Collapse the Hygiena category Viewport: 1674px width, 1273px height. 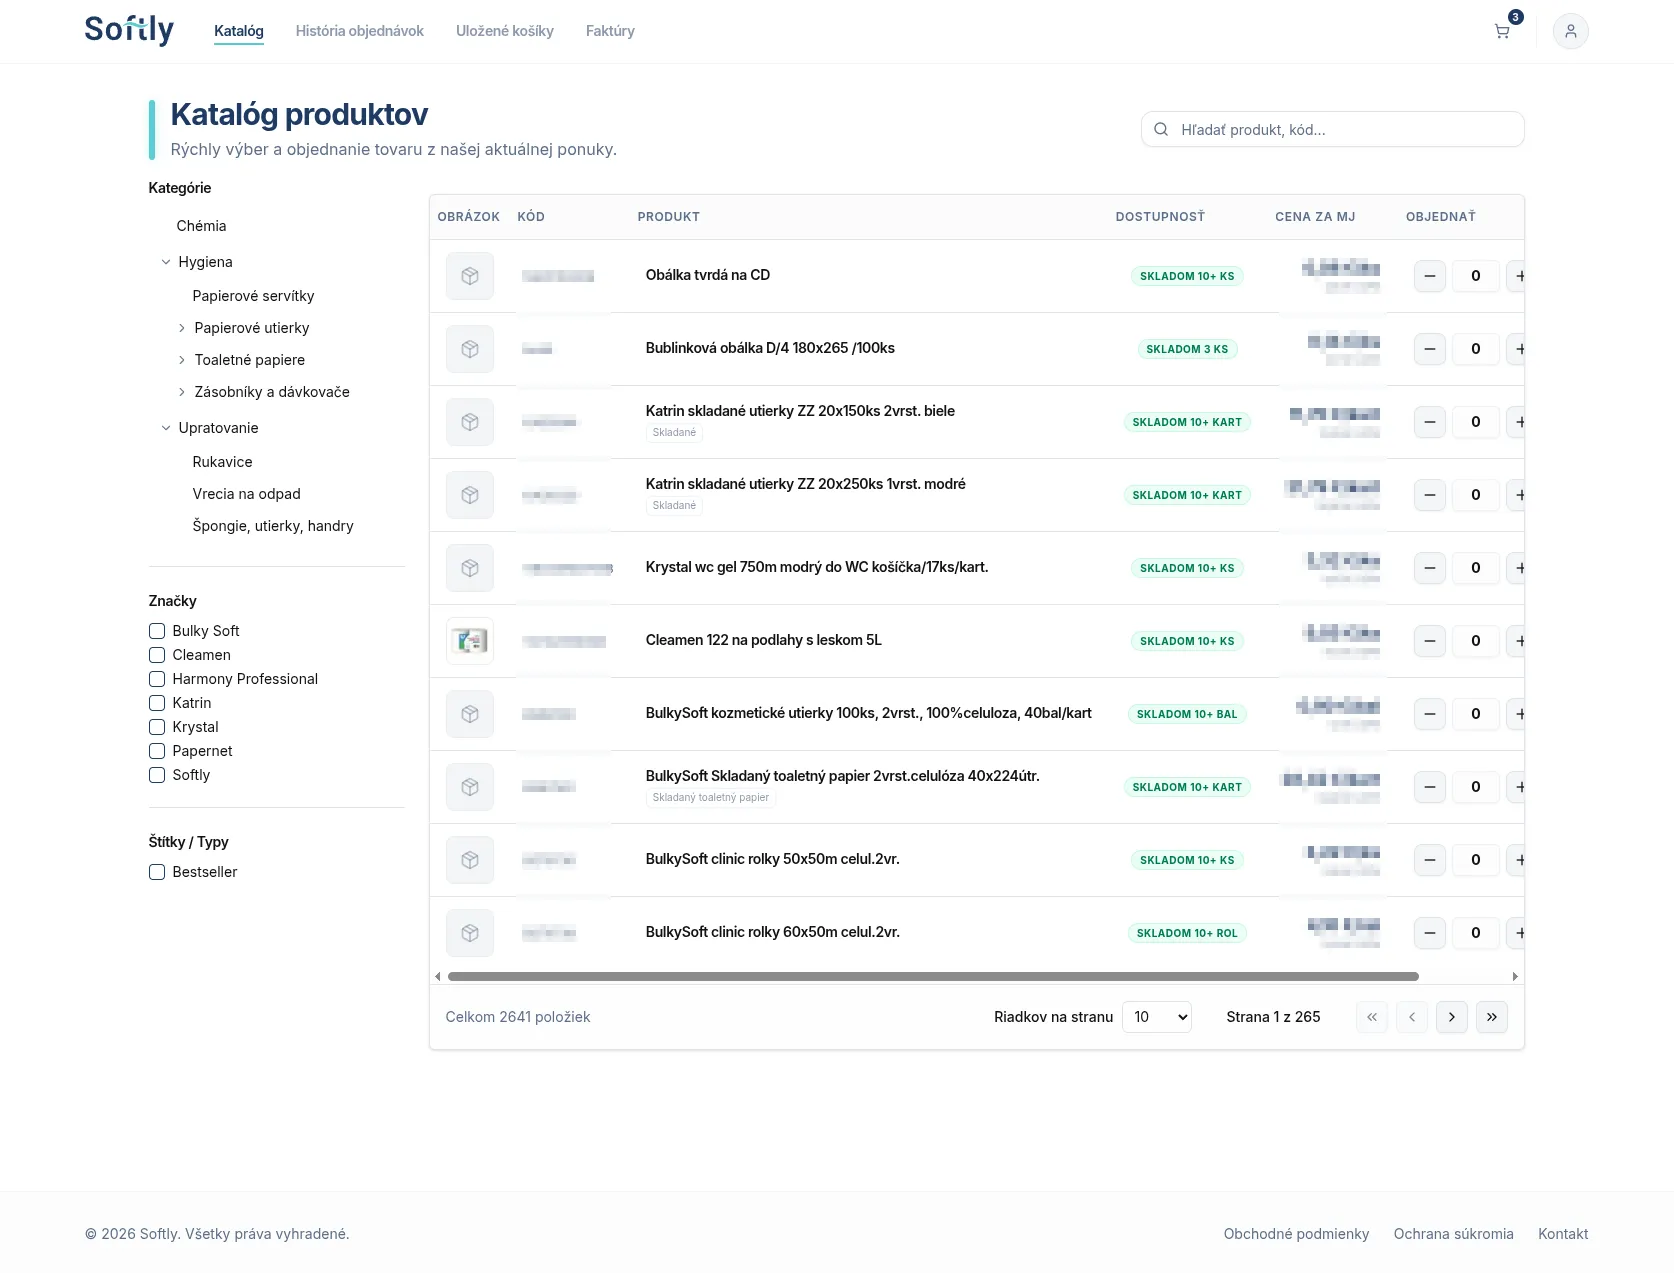point(166,262)
